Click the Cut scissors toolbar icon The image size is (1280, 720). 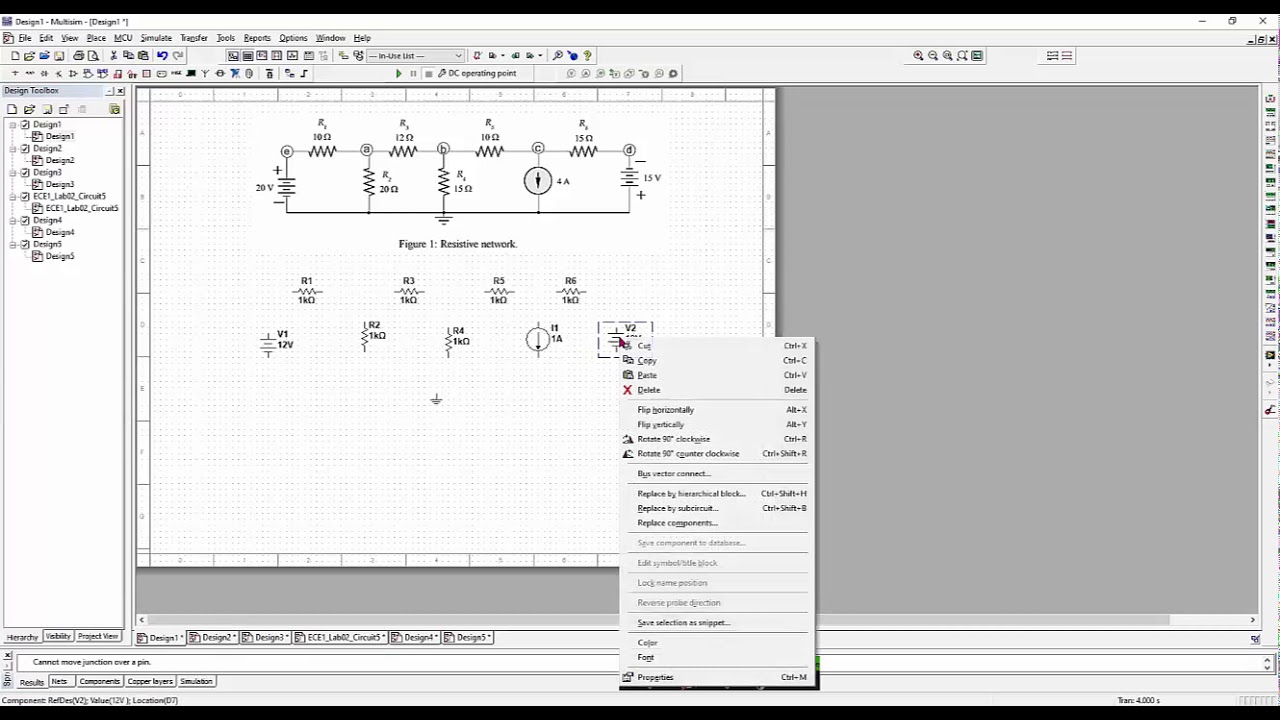(x=114, y=56)
